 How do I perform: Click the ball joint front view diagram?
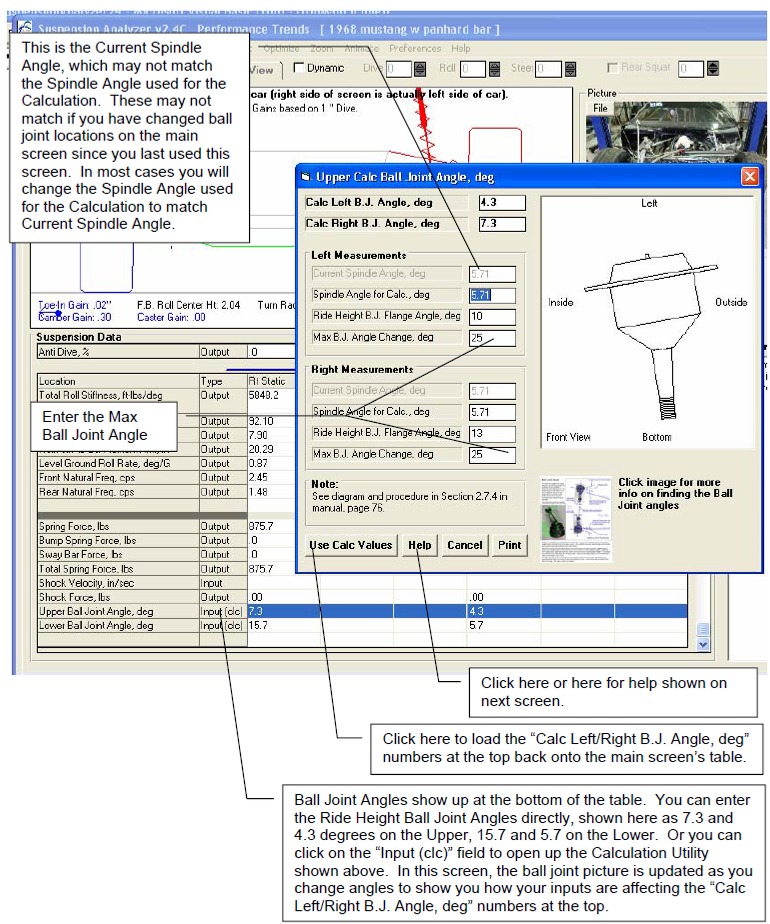[x=647, y=323]
